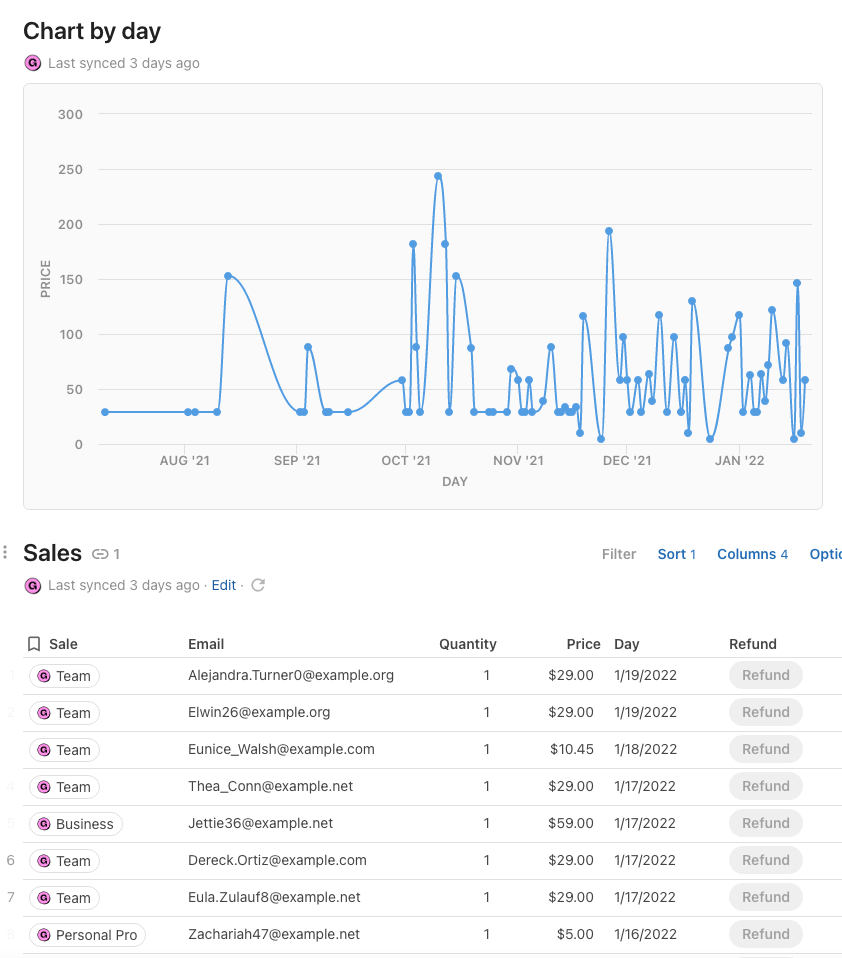The height and width of the screenshot is (958, 842).
Task: Open the Sort 1 settings
Action: click(x=676, y=554)
